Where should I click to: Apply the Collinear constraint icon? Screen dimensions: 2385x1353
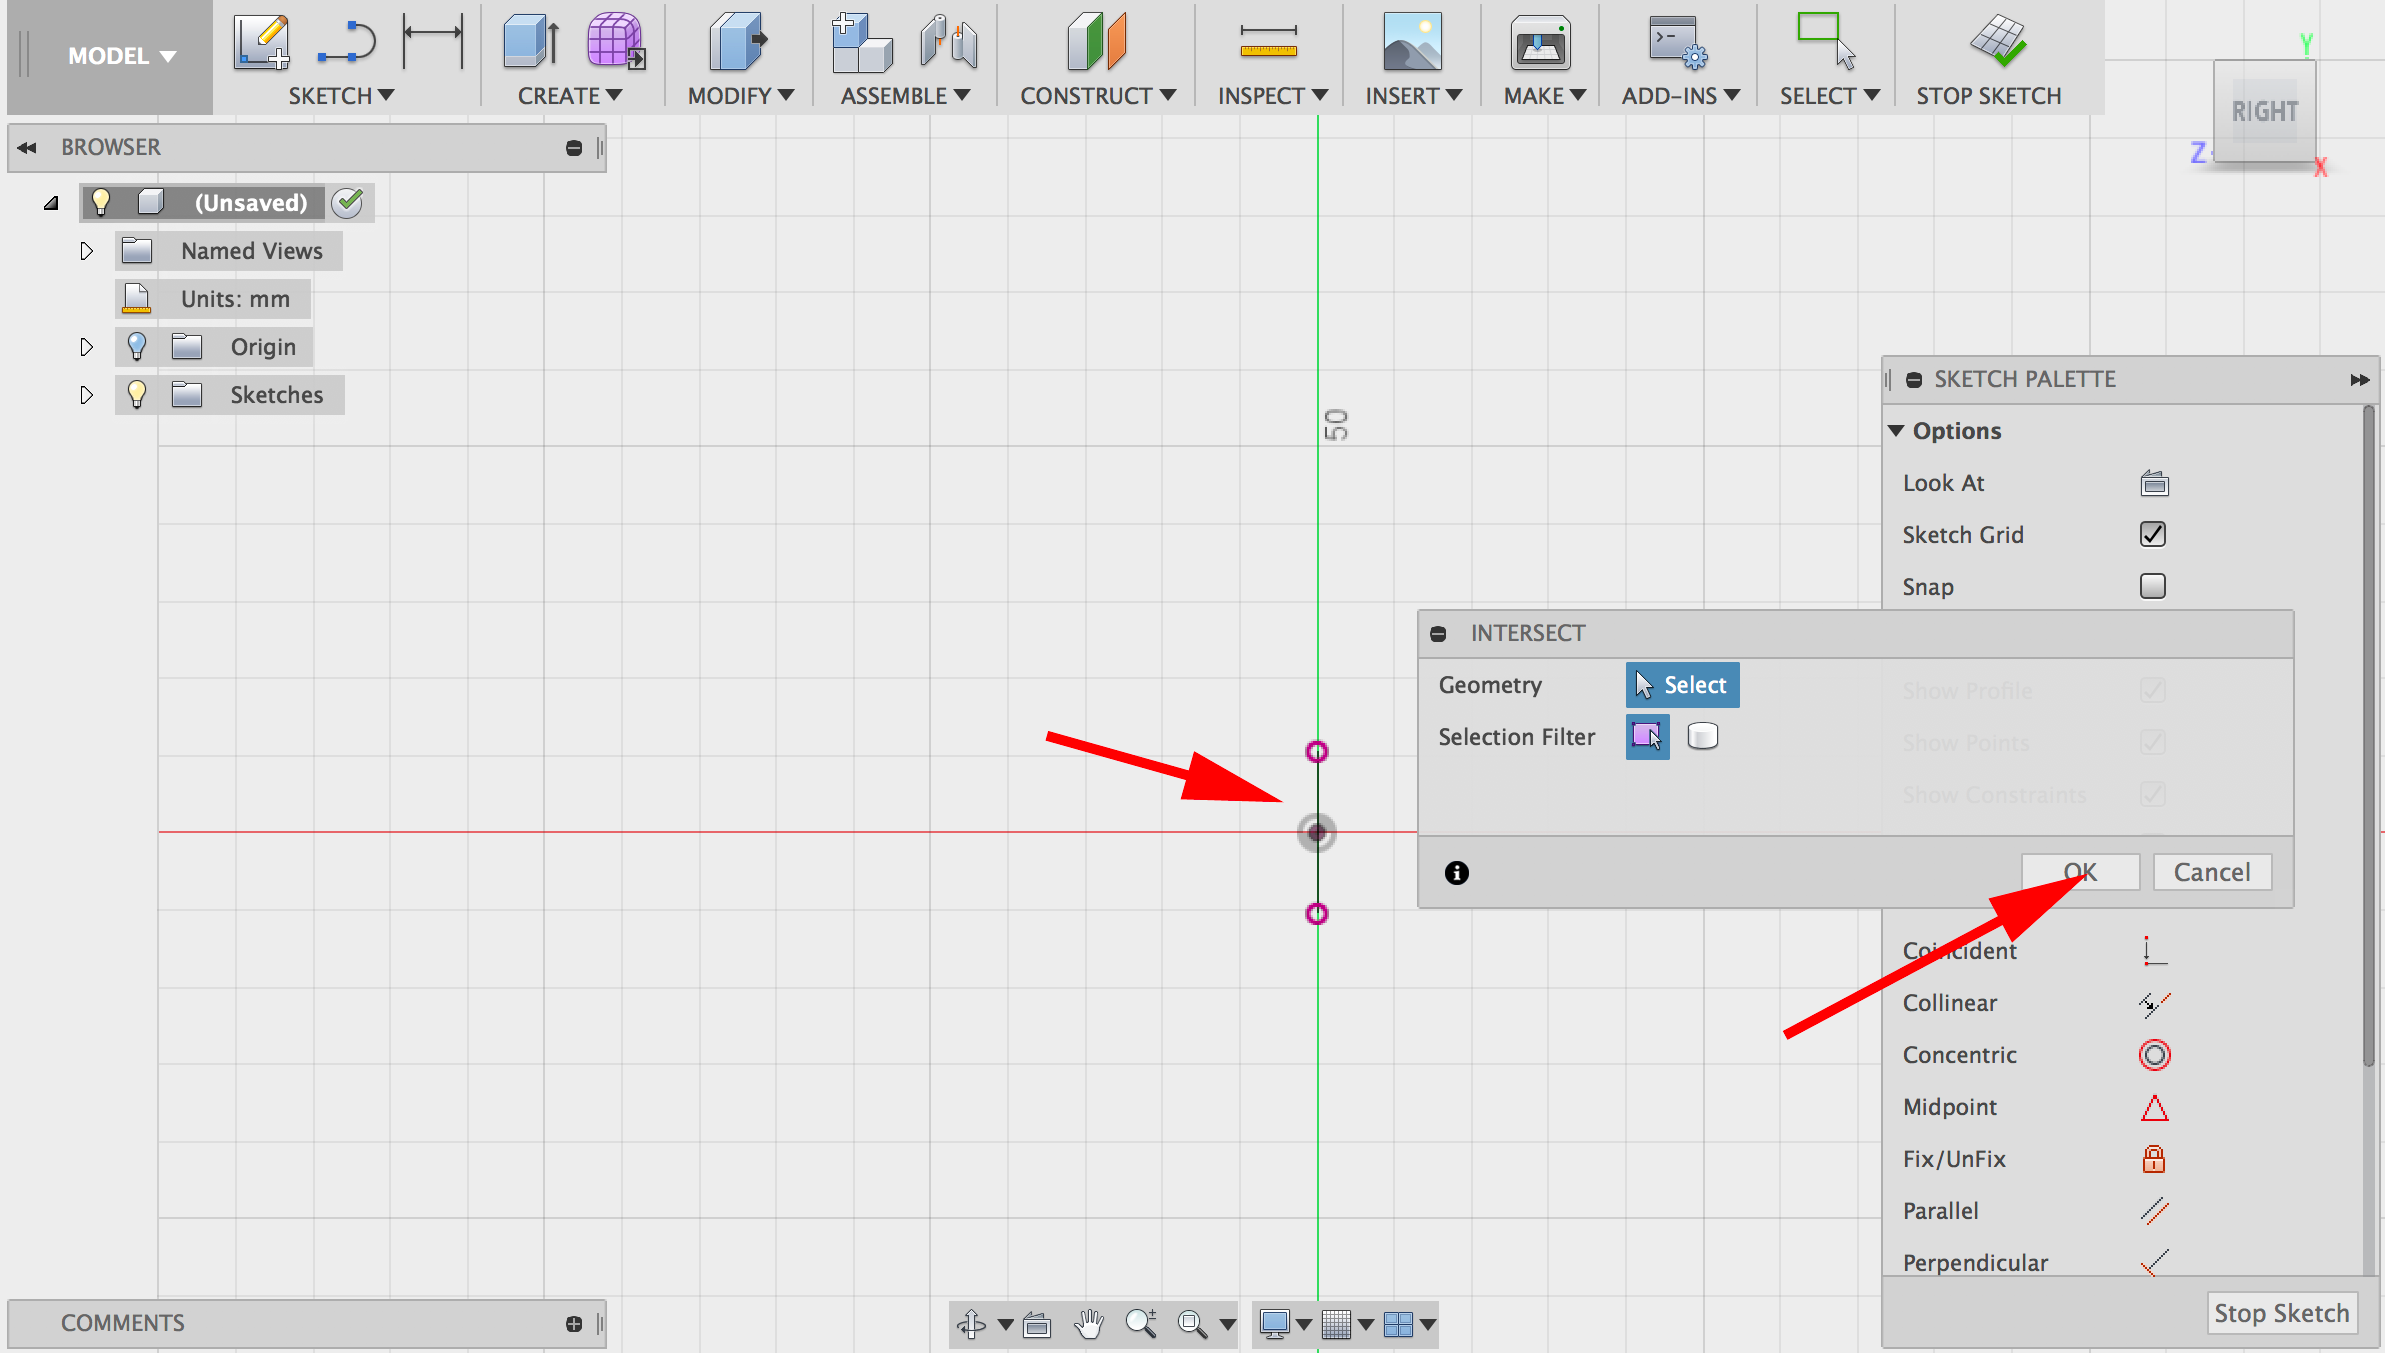[x=2154, y=1003]
